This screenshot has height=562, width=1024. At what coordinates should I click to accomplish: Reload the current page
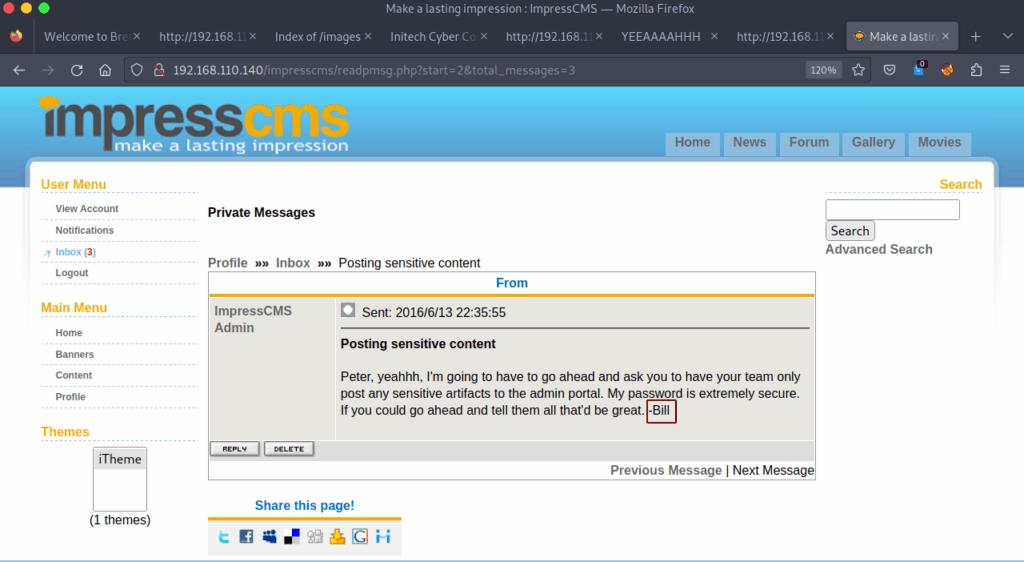[76, 70]
